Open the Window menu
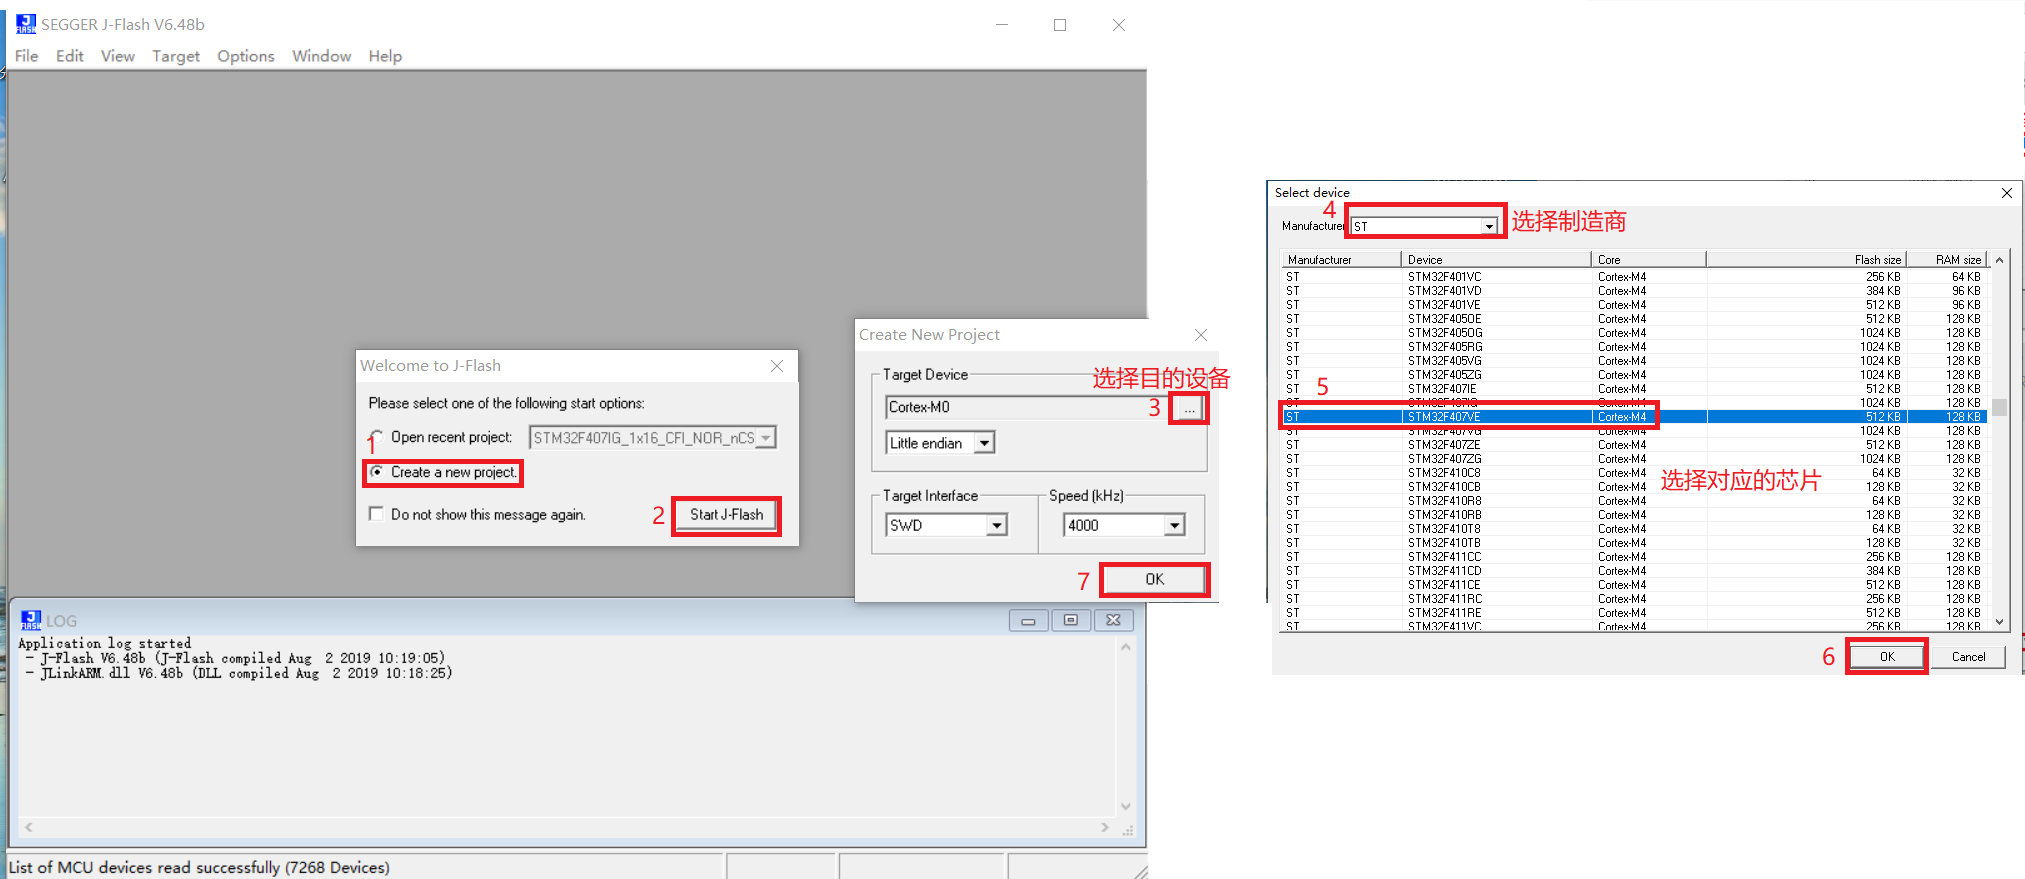2025x879 pixels. (321, 56)
